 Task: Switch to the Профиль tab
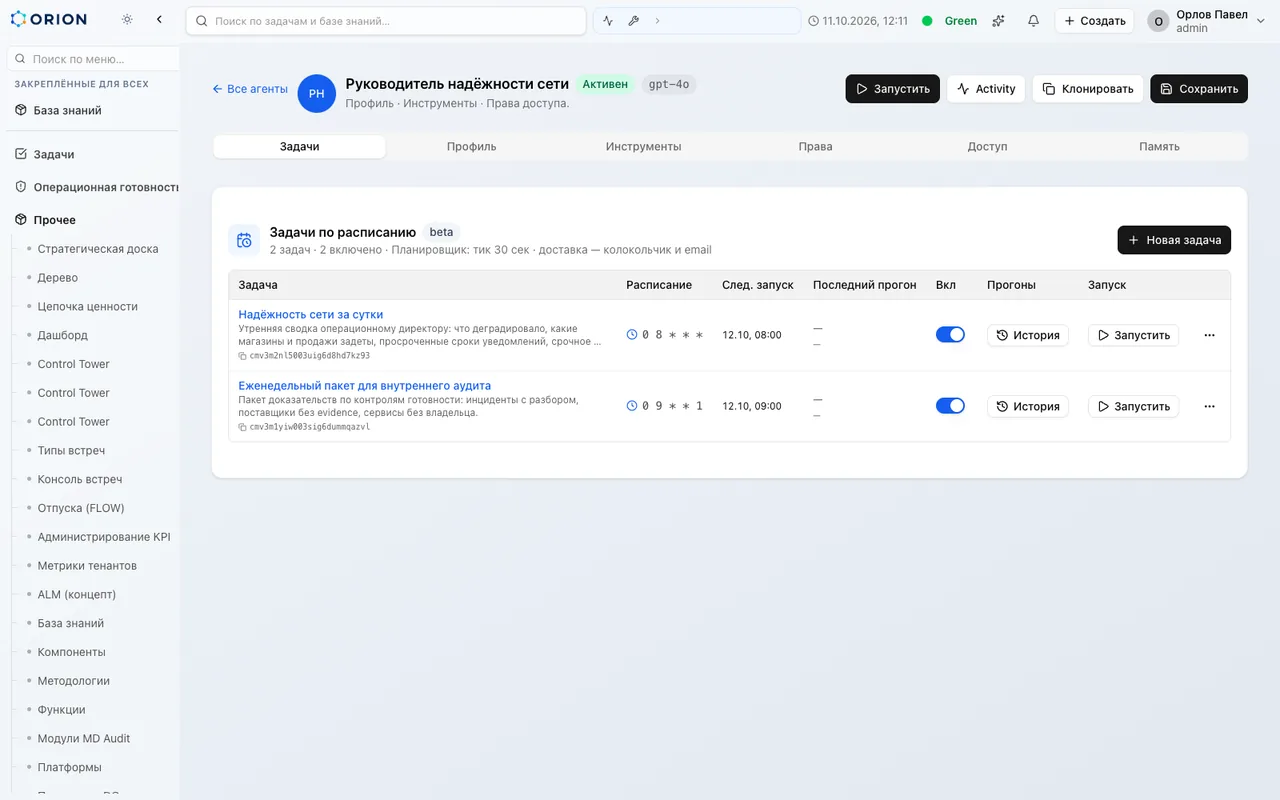click(x=472, y=146)
